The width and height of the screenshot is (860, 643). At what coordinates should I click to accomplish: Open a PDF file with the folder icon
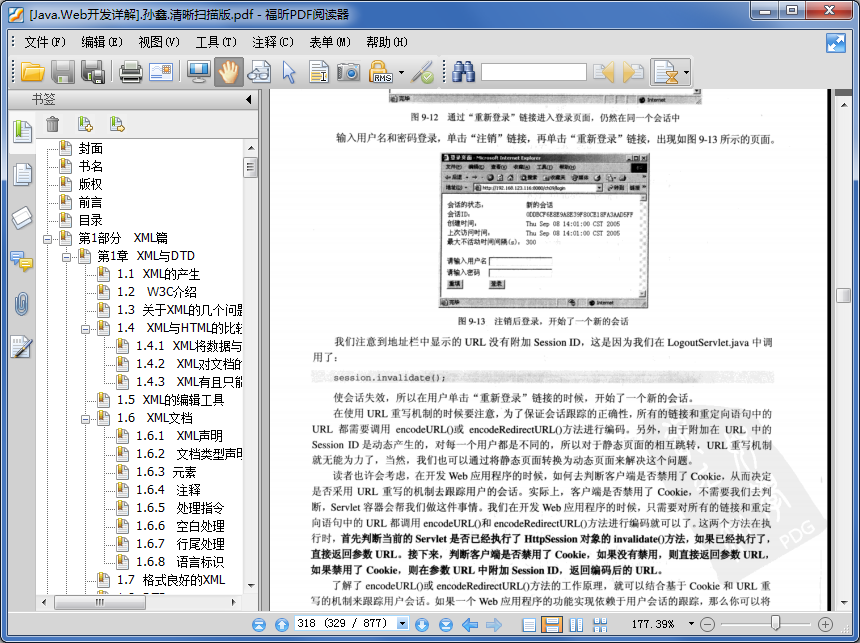pyautogui.click(x=30, y=72)
